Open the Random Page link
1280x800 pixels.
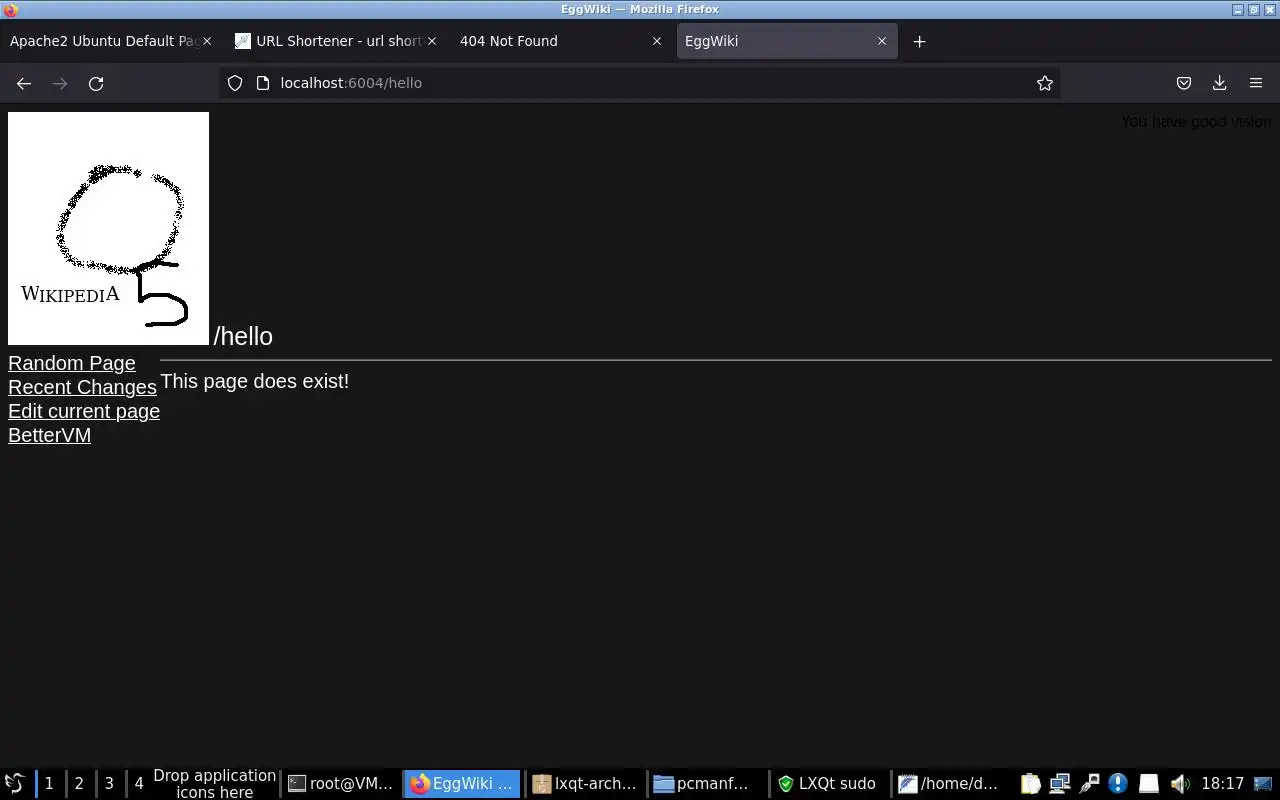tap(72, 363)
